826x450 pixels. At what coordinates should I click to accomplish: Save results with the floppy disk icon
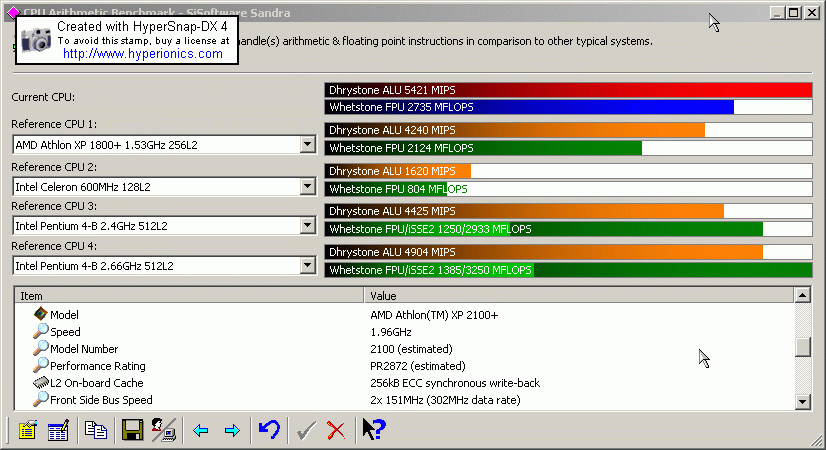pos(132,430)
